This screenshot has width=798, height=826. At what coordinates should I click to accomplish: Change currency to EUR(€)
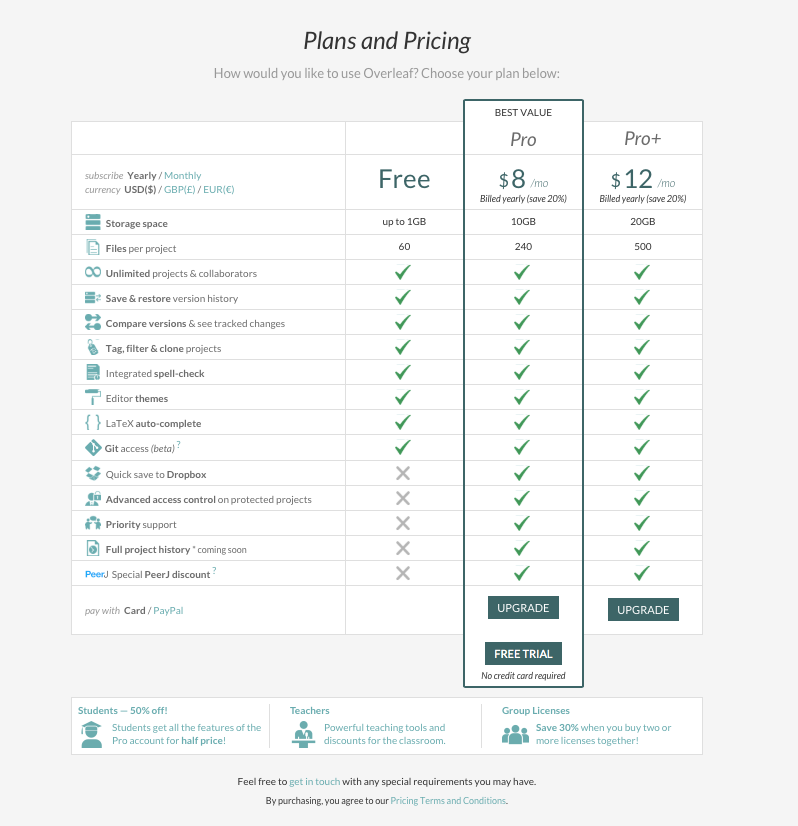coord(219,190)
